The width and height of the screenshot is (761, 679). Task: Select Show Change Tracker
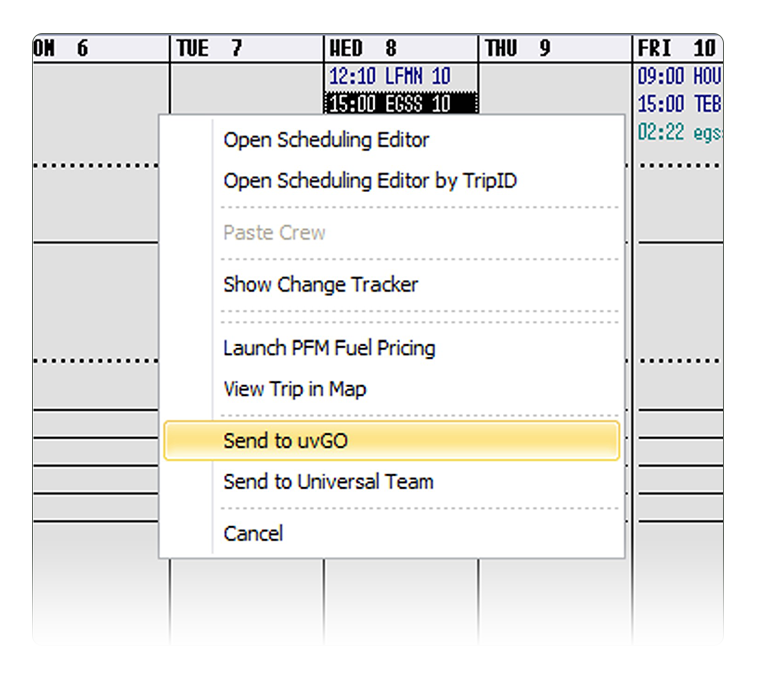pyautogui.click(x=320, y=284)
